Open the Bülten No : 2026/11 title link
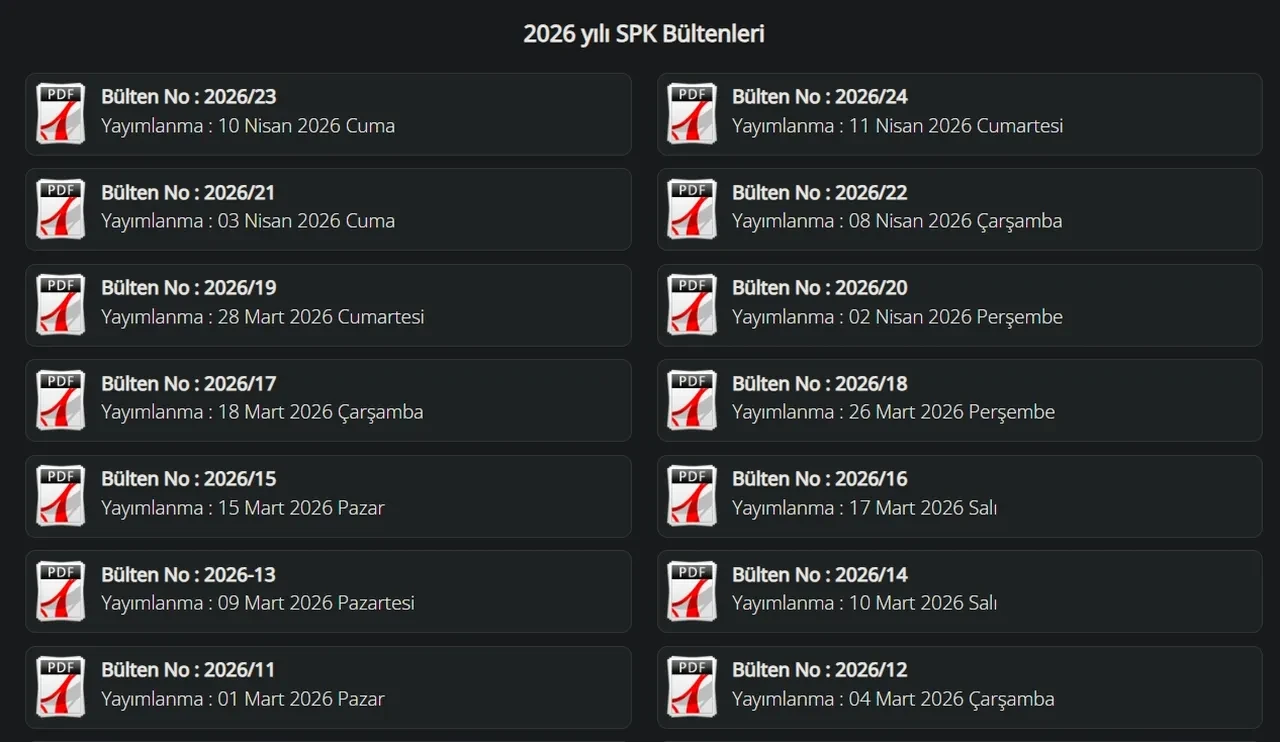This screenshot has width=1280, height=742. (x=188, y=670)
